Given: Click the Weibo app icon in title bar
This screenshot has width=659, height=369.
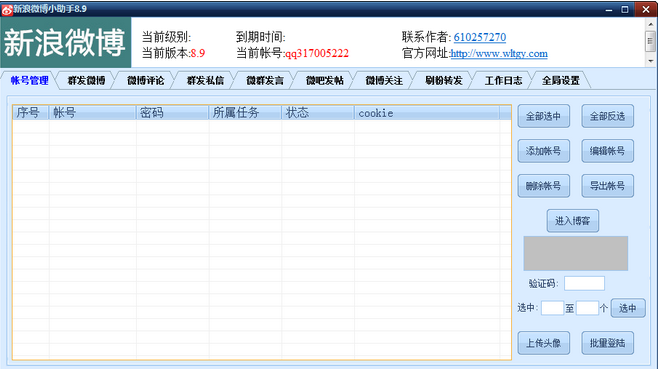Looking at the screenshot, I should (x=7, y=9).
